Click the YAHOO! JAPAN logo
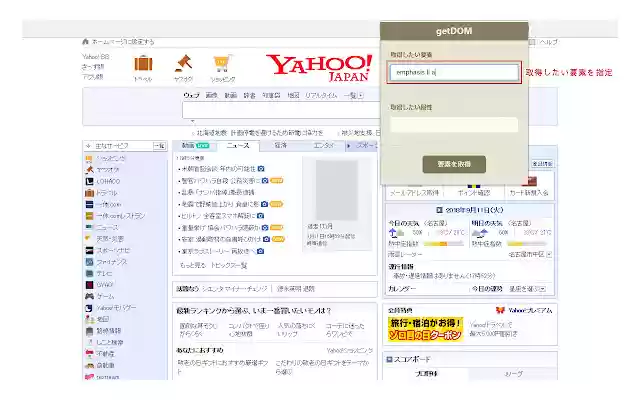 coord(319,67)
